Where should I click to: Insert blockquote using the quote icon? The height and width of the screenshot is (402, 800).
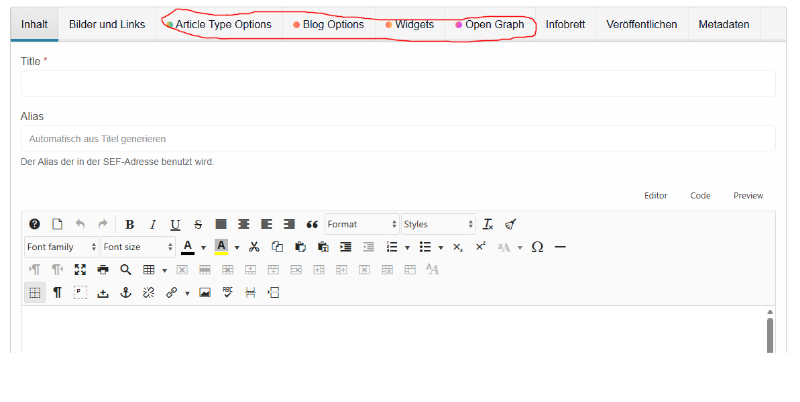[x=311, y=225]
